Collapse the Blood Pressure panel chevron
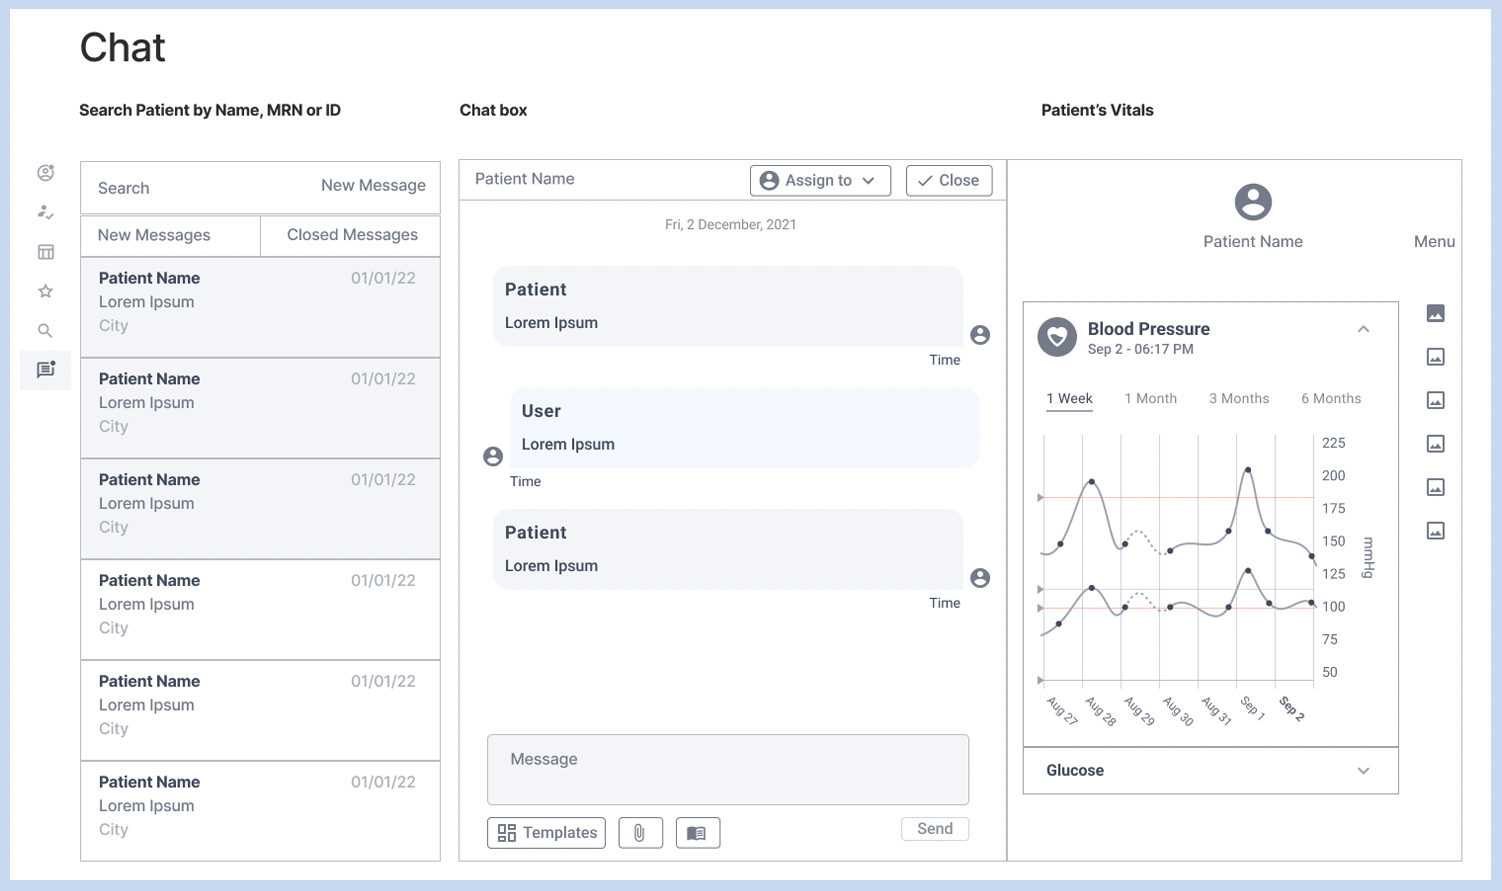Screen dimensions: 1502x891 coord(1363,329)
